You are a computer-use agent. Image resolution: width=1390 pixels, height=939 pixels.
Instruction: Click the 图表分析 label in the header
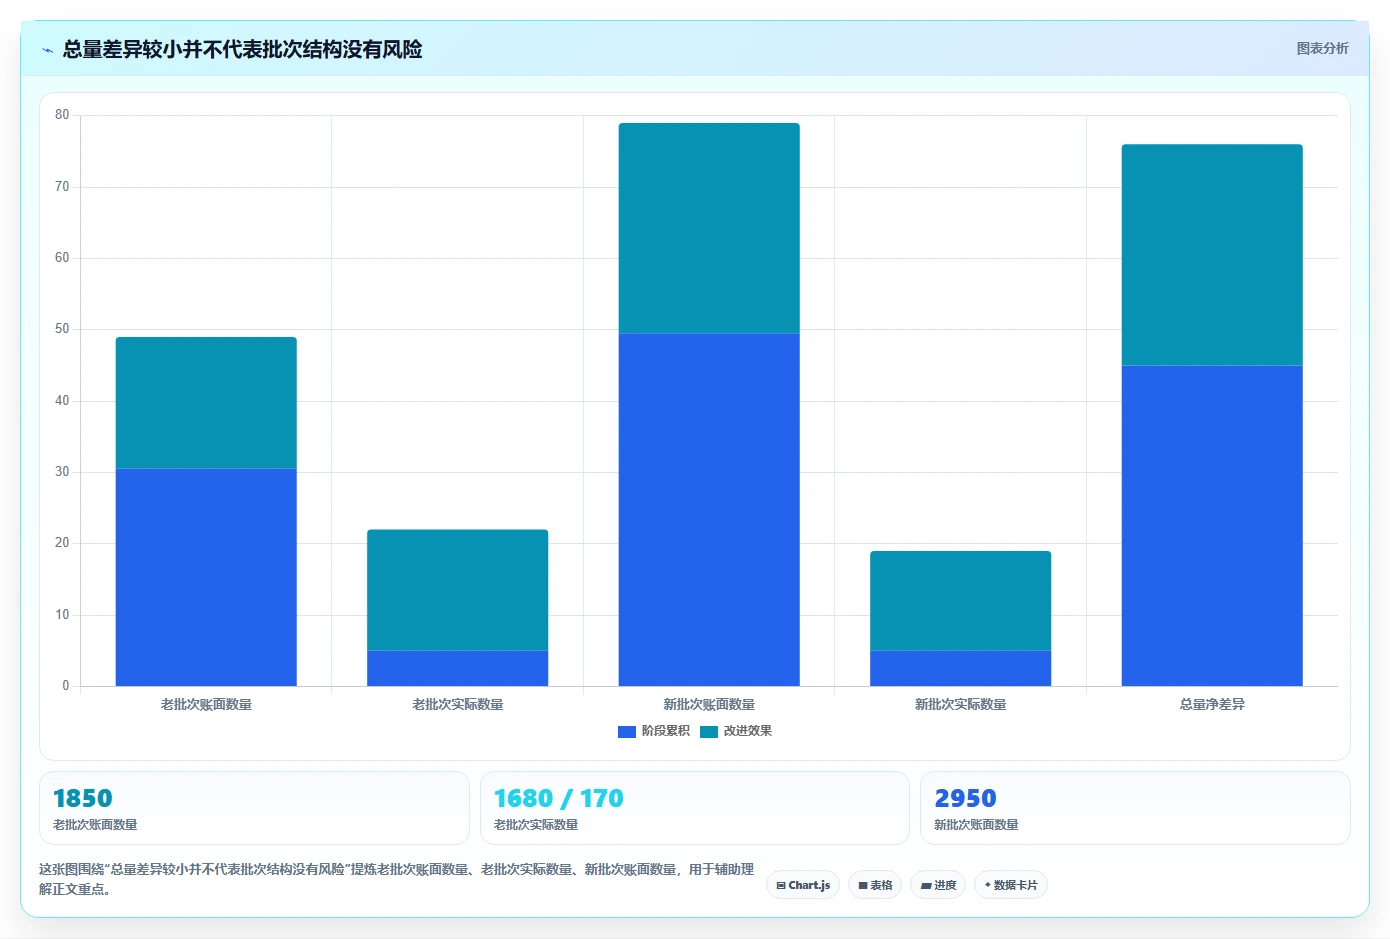(x=1322, y=48)
